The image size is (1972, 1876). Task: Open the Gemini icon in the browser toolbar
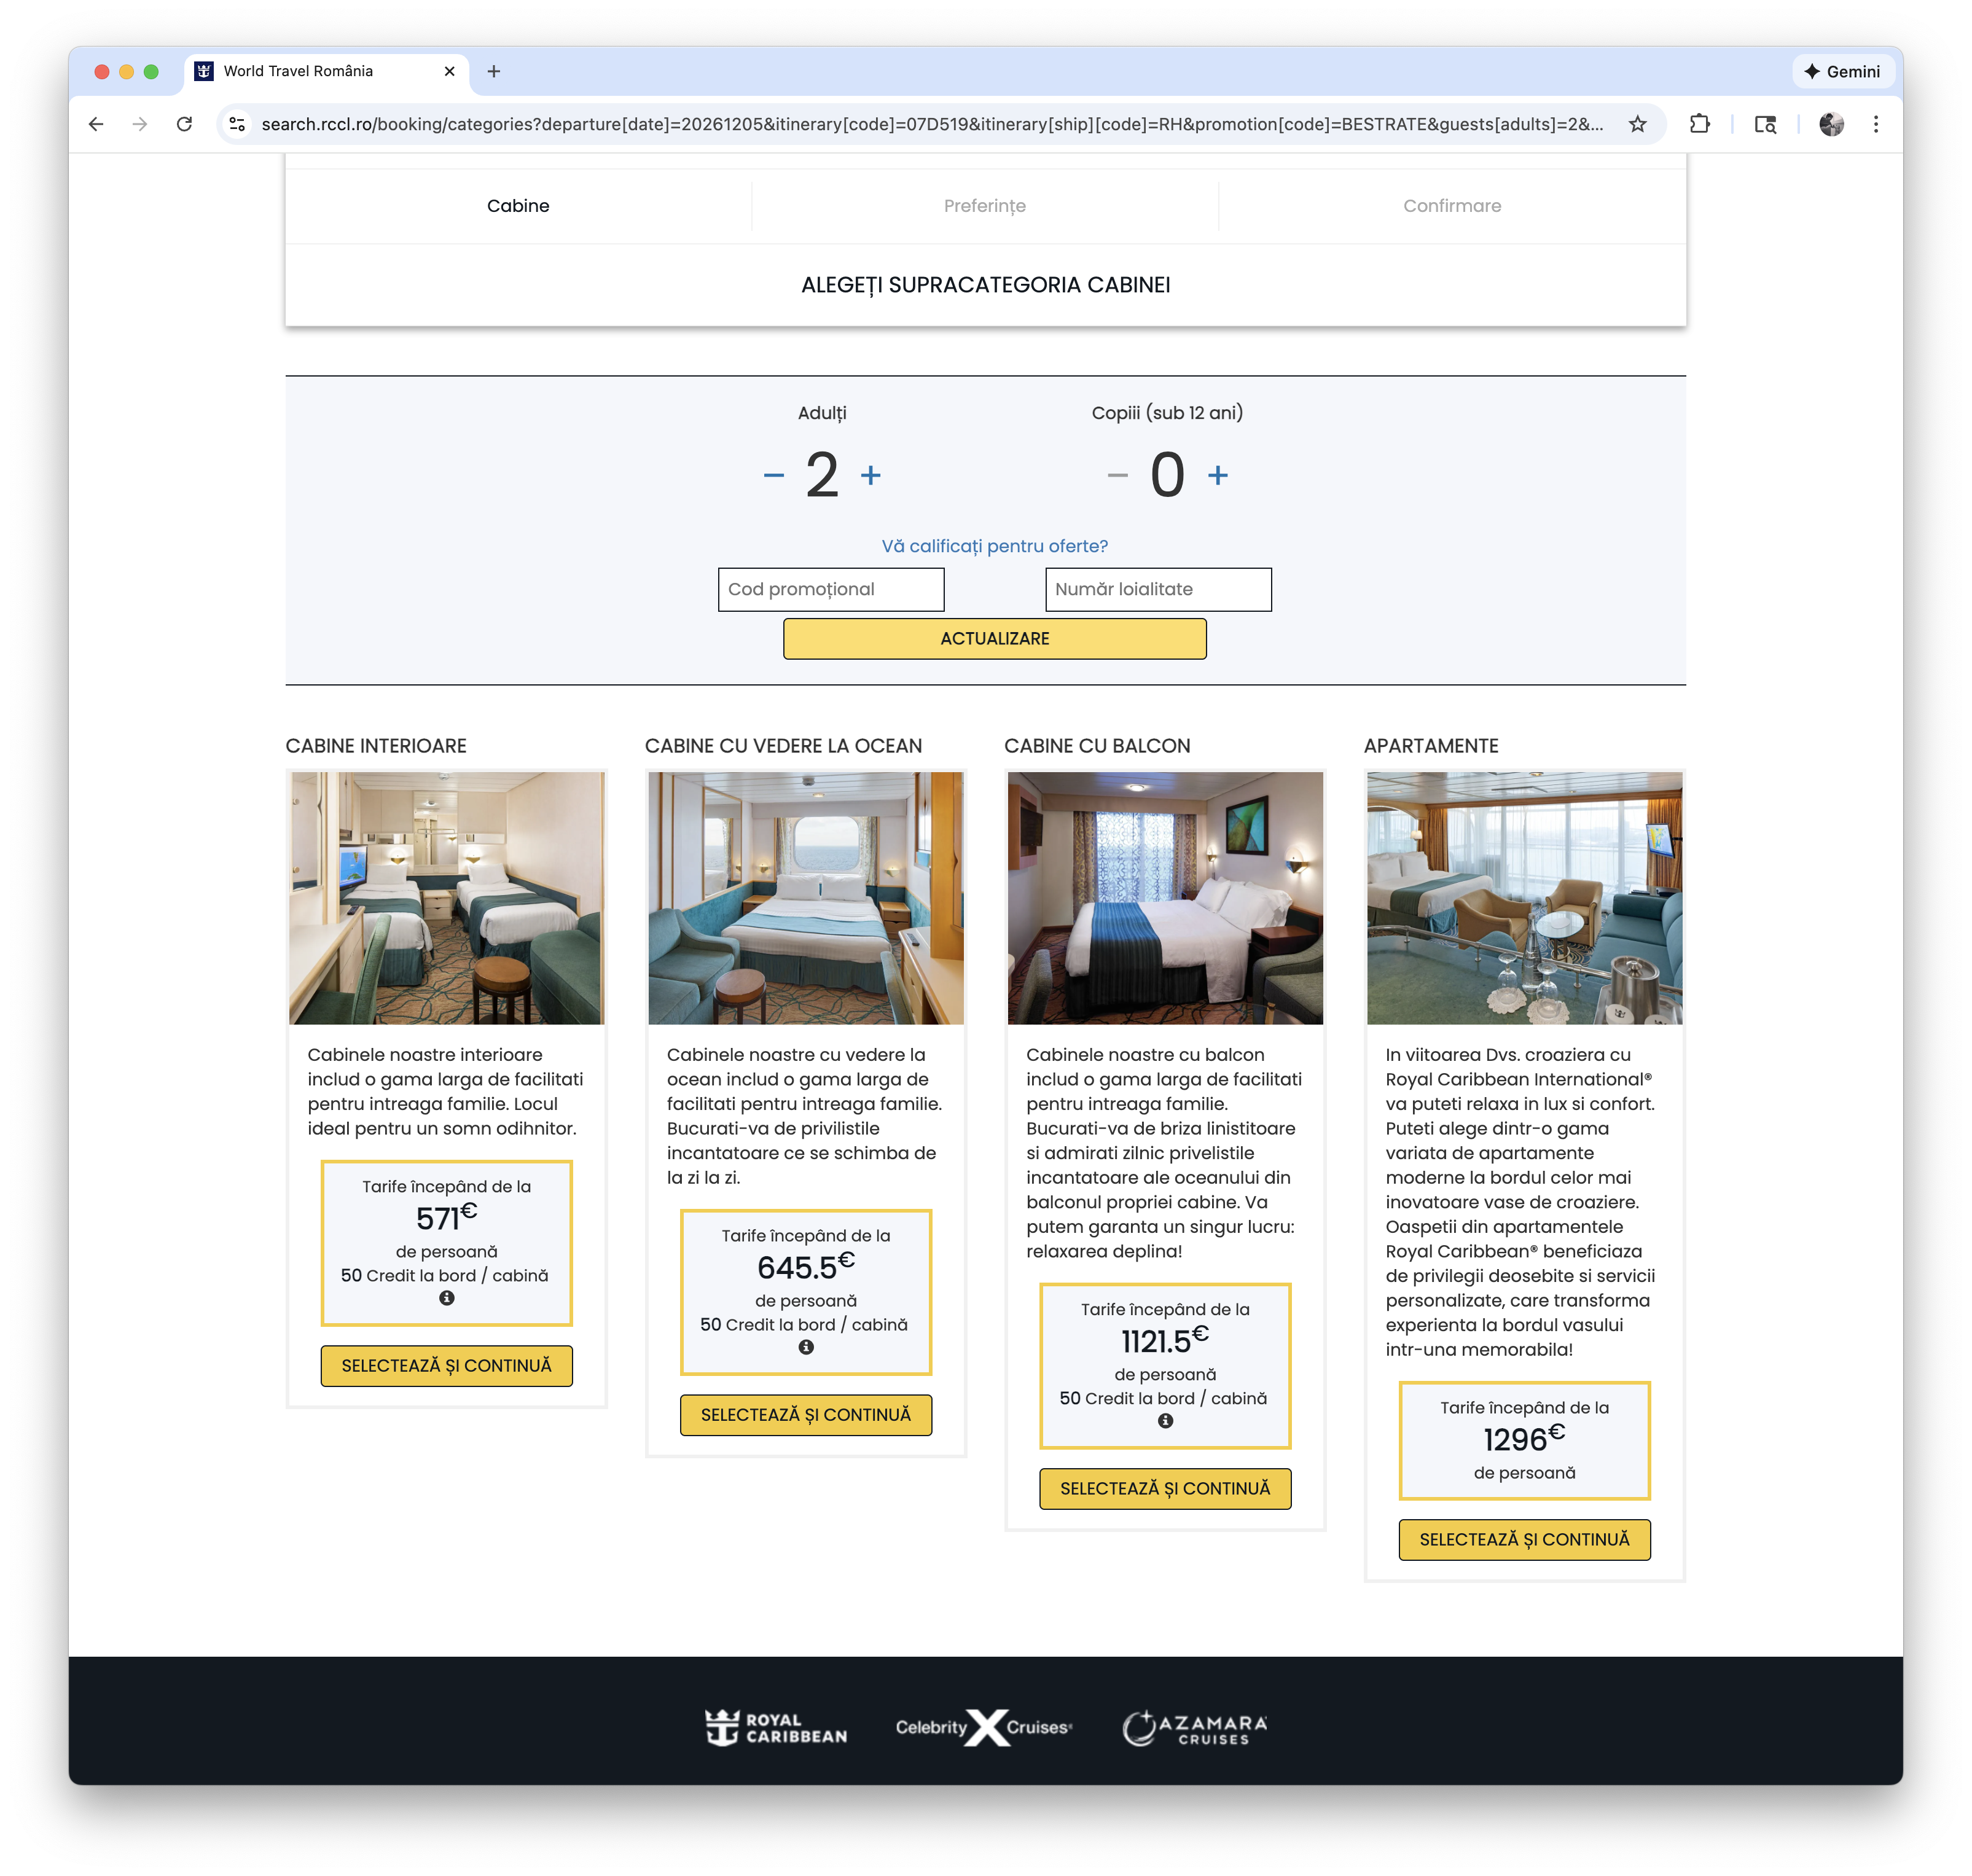click(x=1843, y=71)
